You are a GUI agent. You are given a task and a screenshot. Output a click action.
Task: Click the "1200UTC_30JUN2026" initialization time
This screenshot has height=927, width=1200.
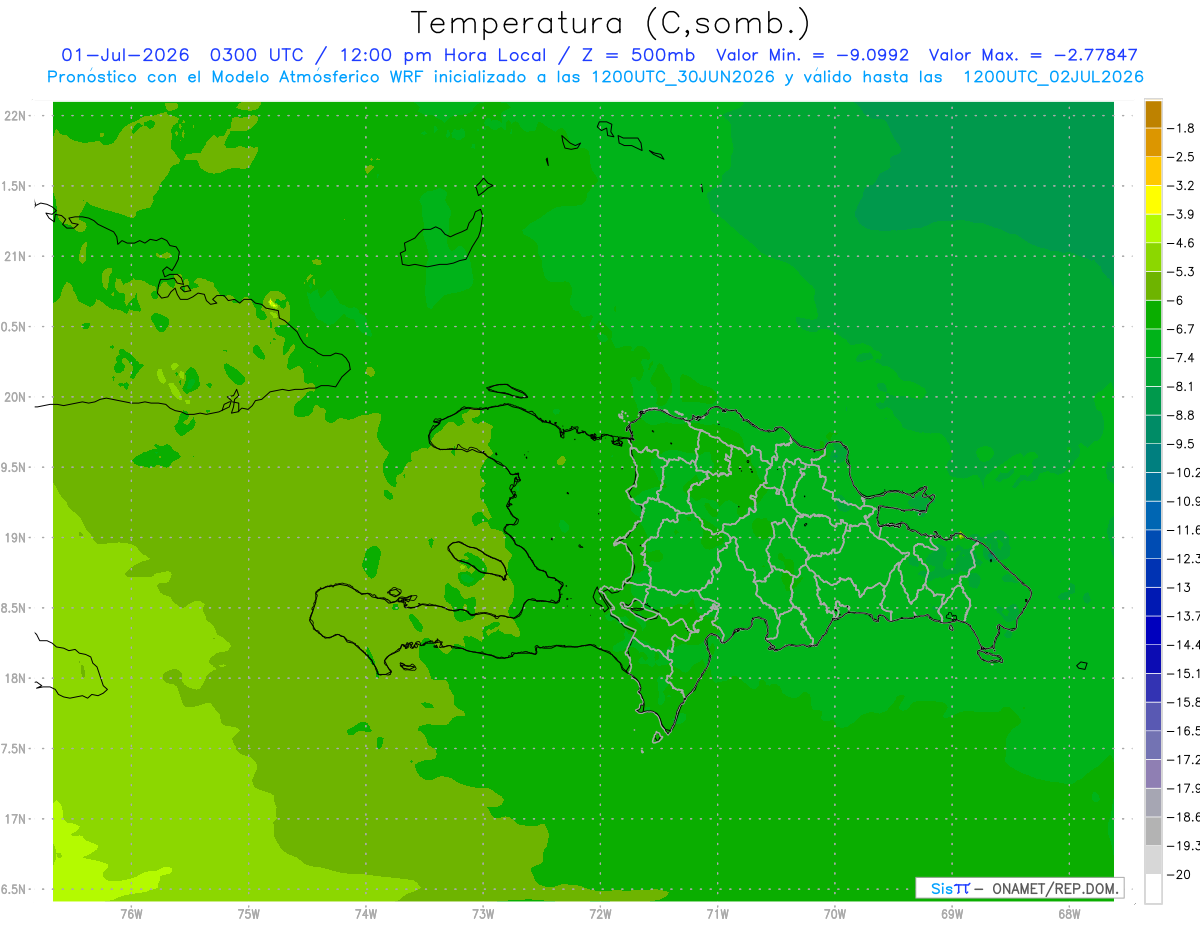(x=683, y=77)
